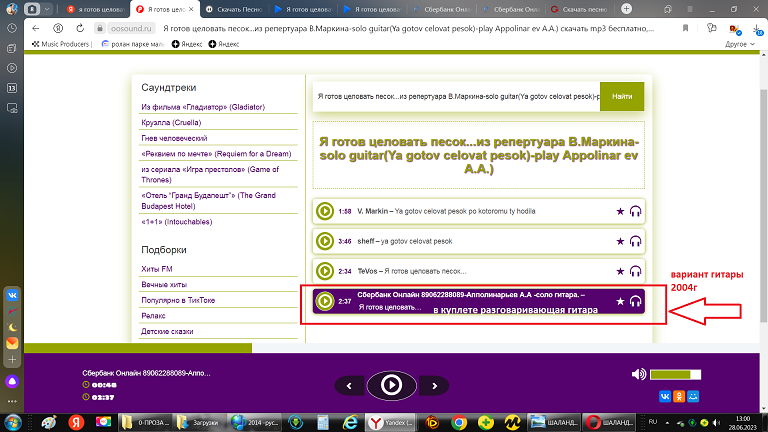The height and width of the screenshot is (432, 768).
Task: Share via Odnoklassniki icon in player
Action: tap(679, 396)
